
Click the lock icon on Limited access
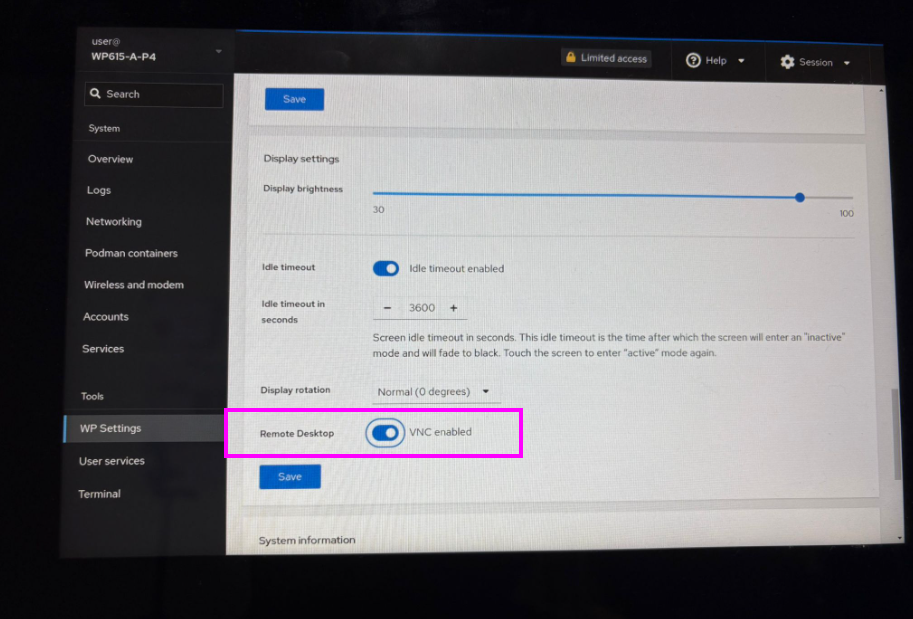(x=571, y=57)
